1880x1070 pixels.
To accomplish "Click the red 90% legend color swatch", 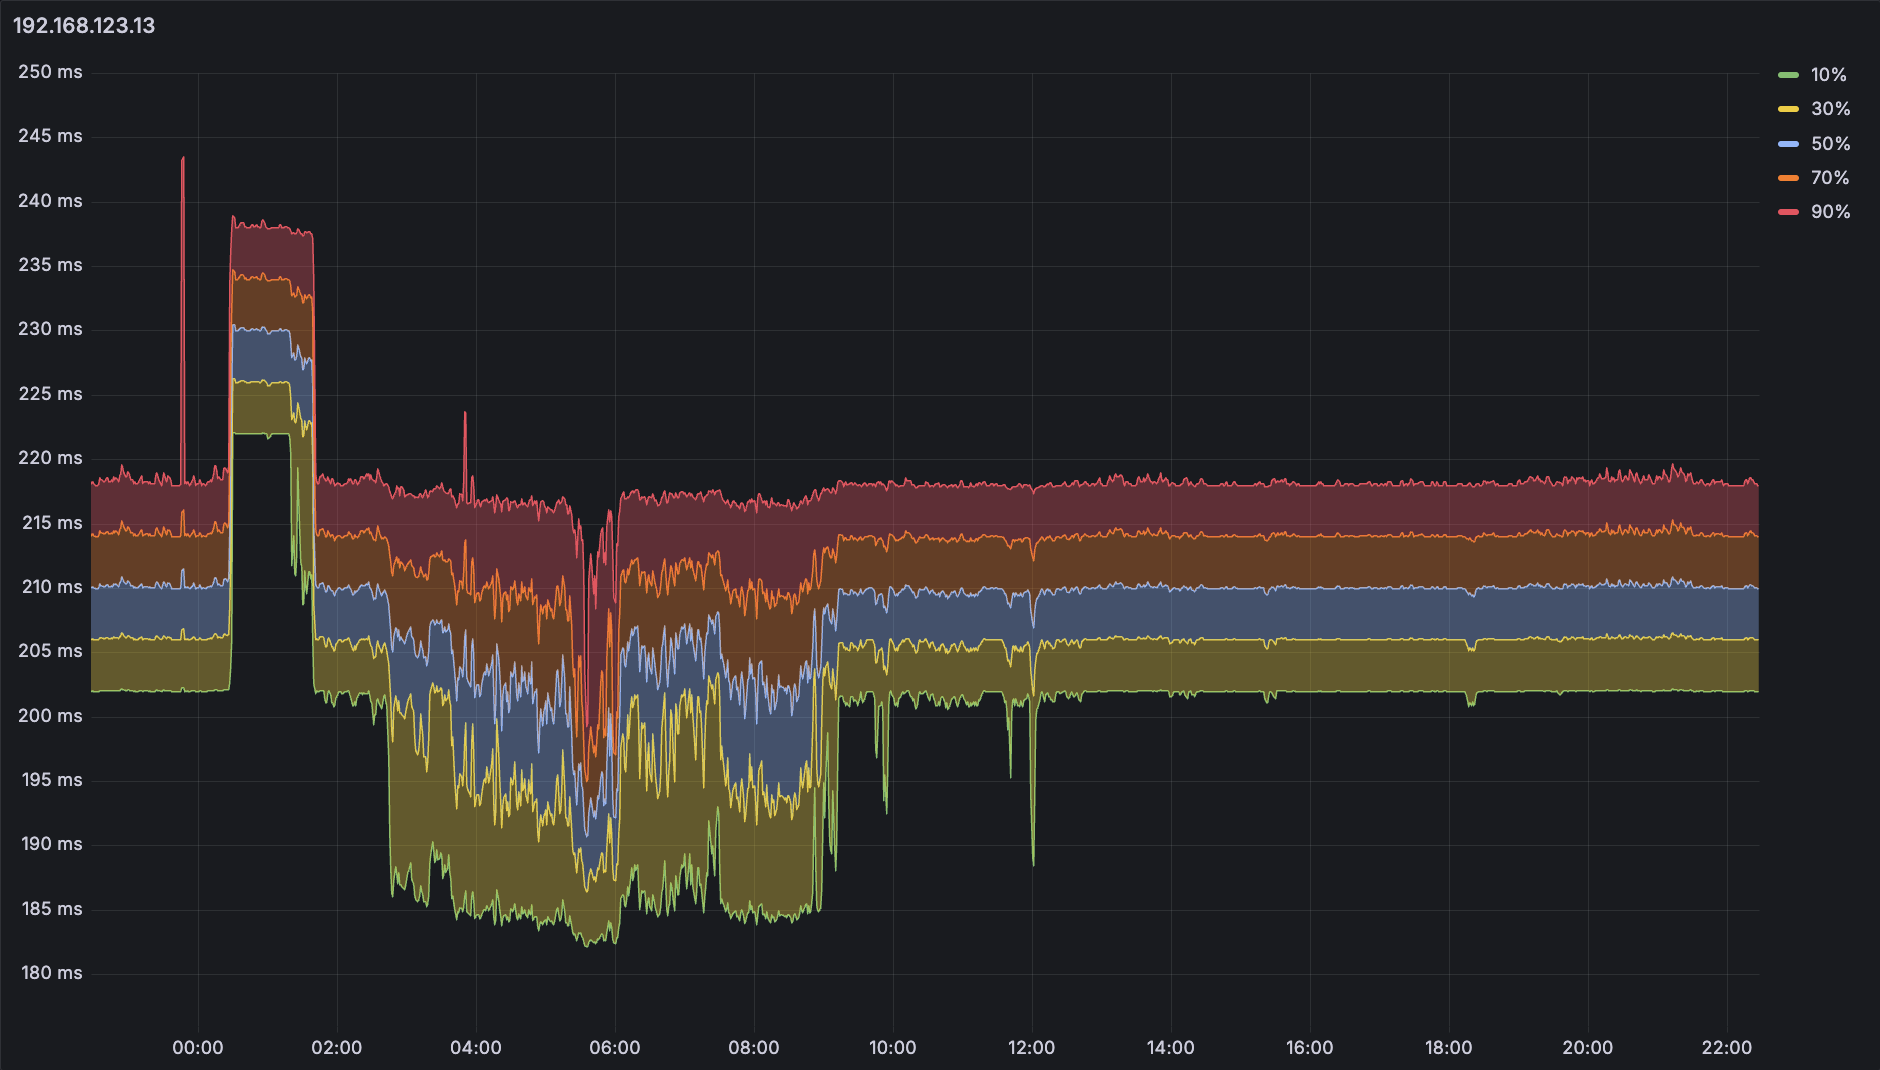I will point(1788,212).
